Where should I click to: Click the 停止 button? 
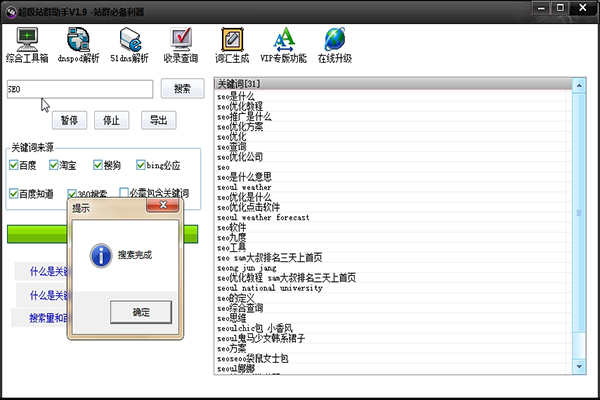click(x=111, y=120)
